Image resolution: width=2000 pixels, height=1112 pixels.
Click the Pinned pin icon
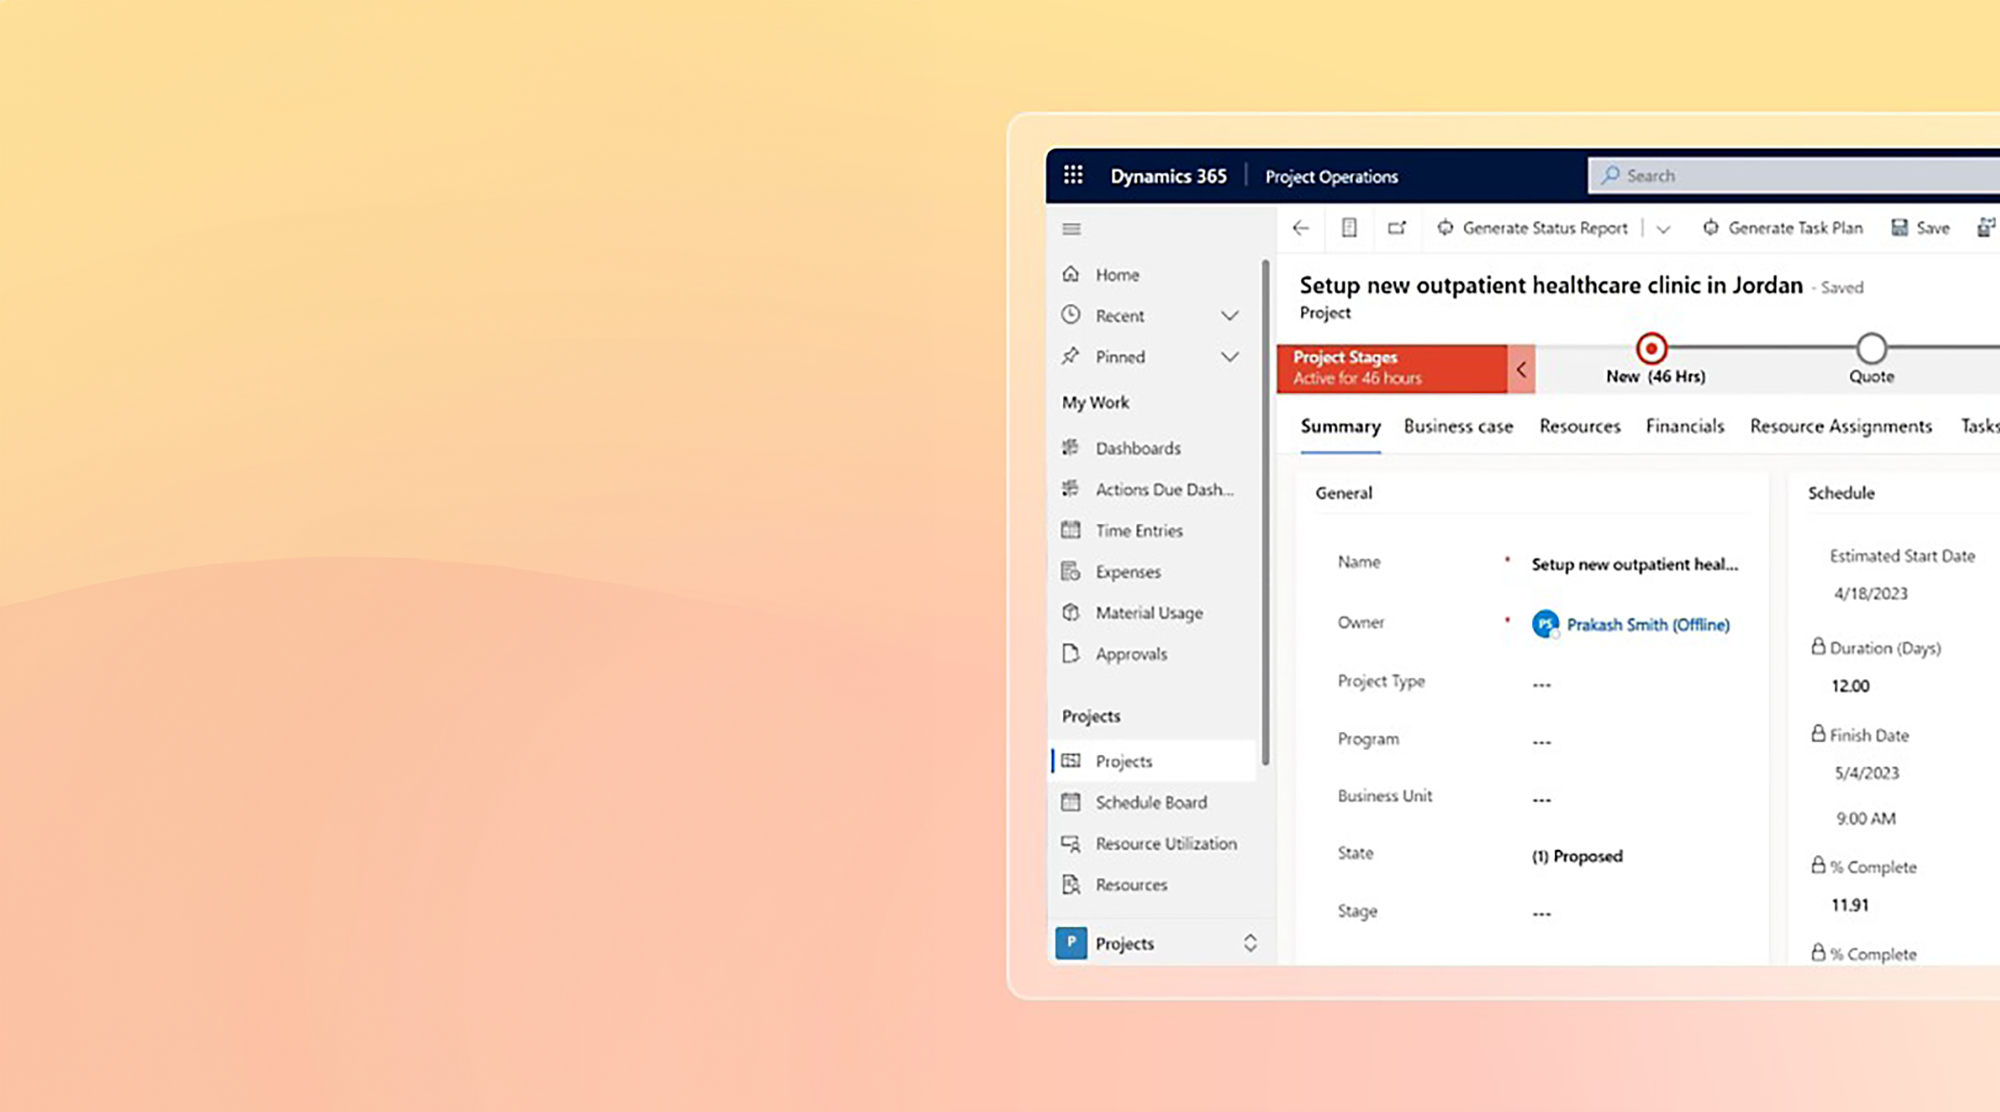(1071, 356)
